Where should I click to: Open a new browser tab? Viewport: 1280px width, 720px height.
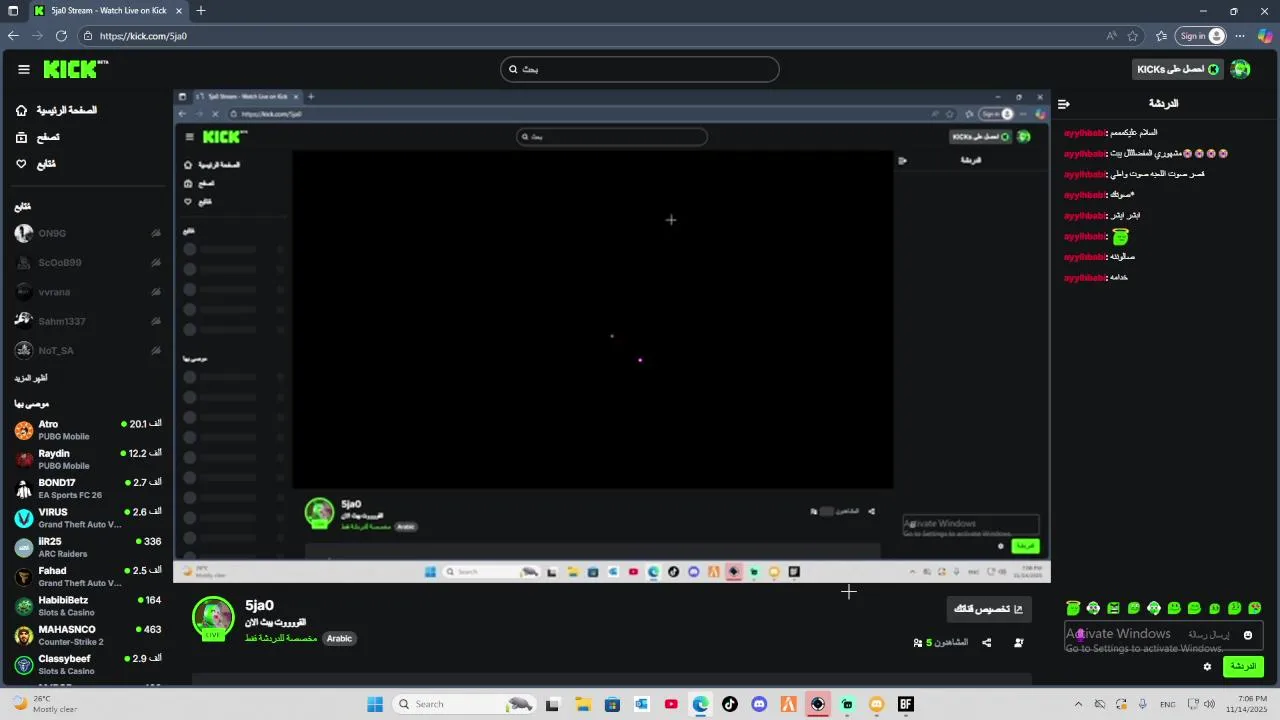click(201, 11)
